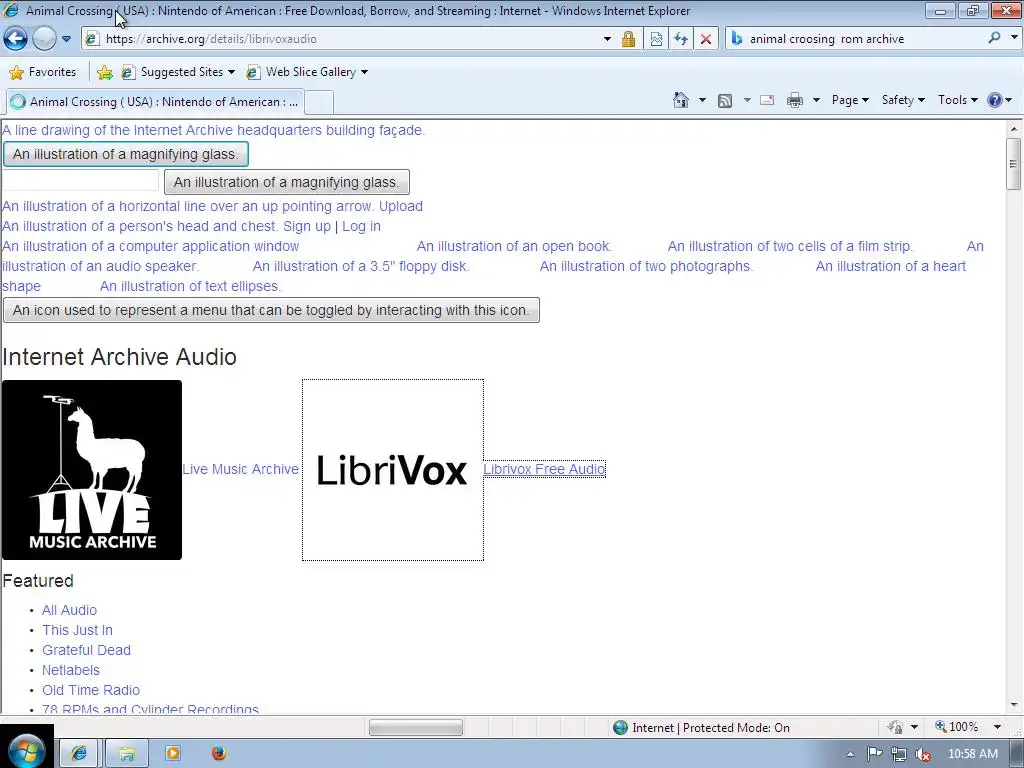Viewport: 1024px width, 768px height.
Task: Click the RSS feeds icon
Action: (725, 101)
